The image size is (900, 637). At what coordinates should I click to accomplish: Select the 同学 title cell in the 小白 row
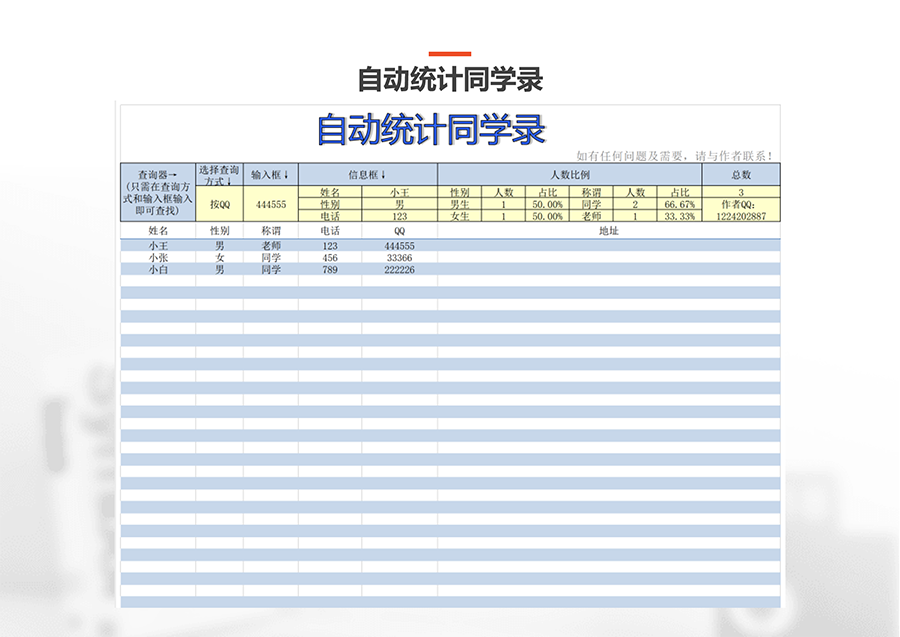point(271,270)
